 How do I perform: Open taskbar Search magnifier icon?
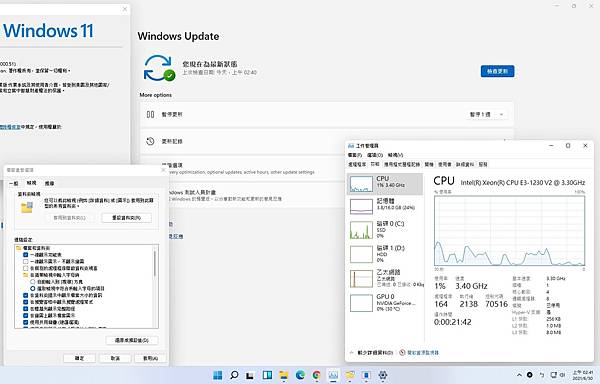[234, 375]
